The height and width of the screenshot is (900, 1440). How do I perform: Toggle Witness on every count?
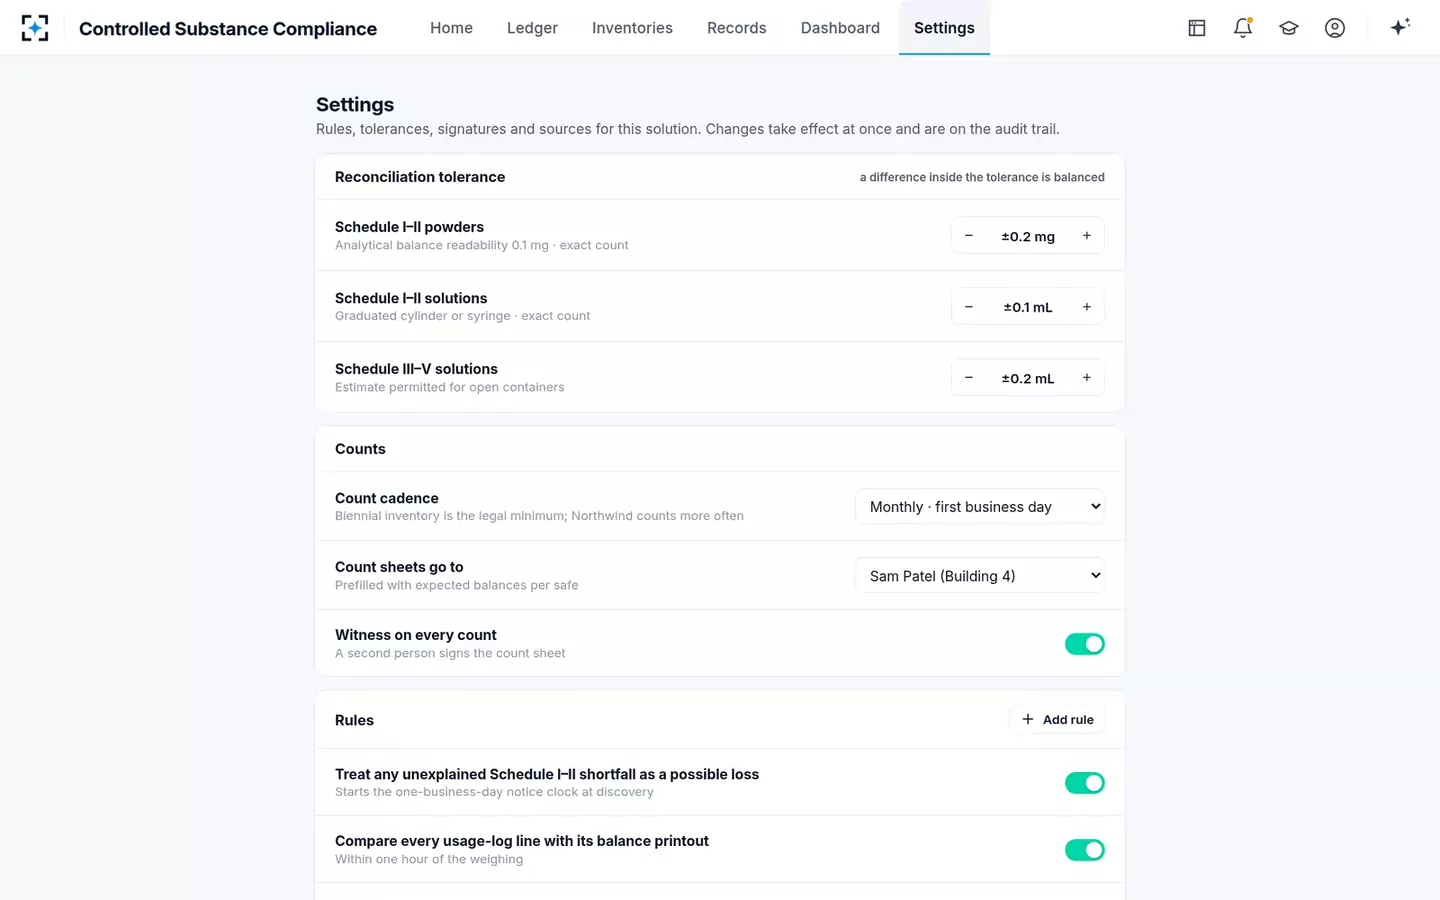point(1084,644)
